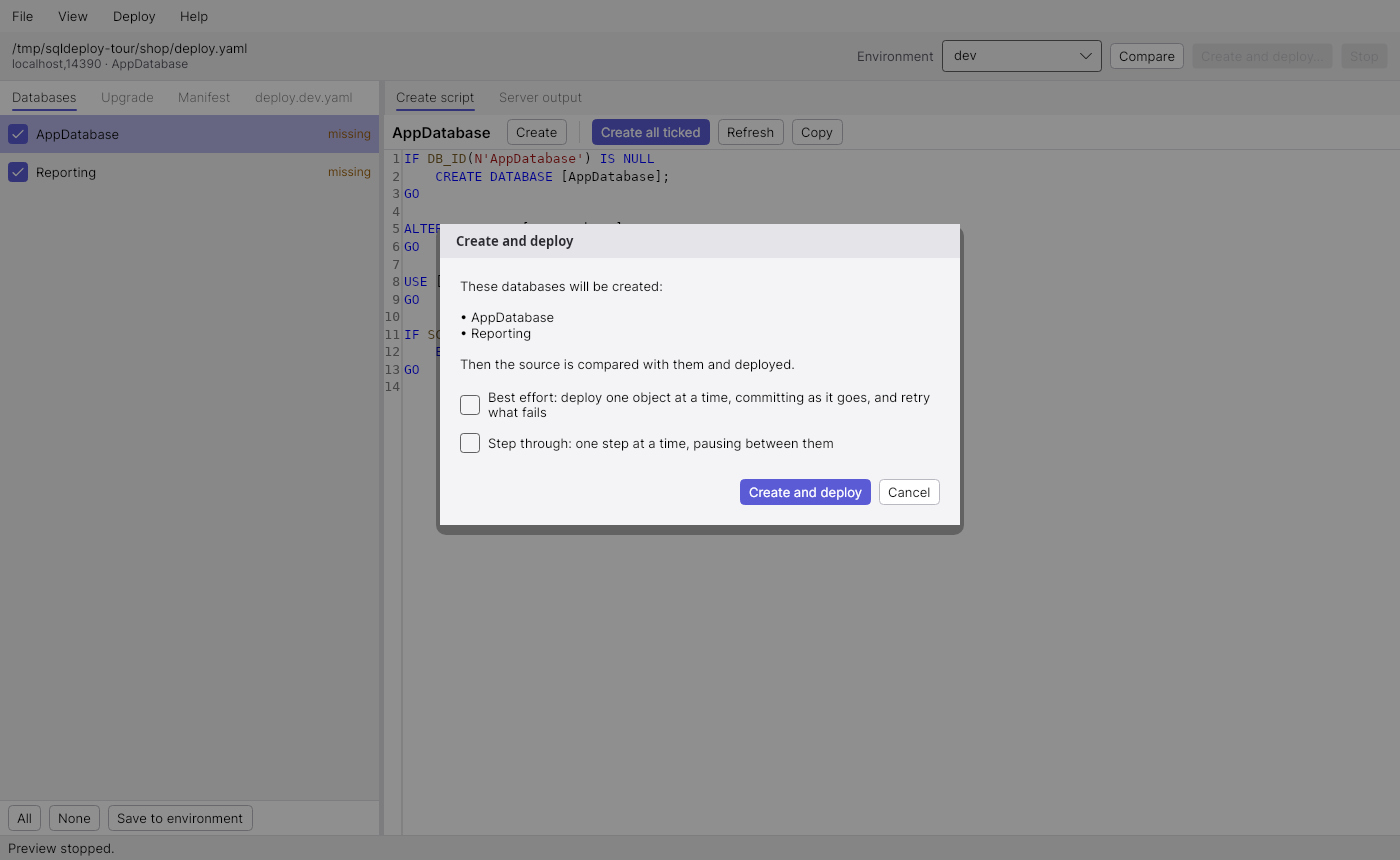Switch to the Upgrade tab
Image resolution: width=1400 pixels, height=860 pixels.
click(x=127, y=97)
